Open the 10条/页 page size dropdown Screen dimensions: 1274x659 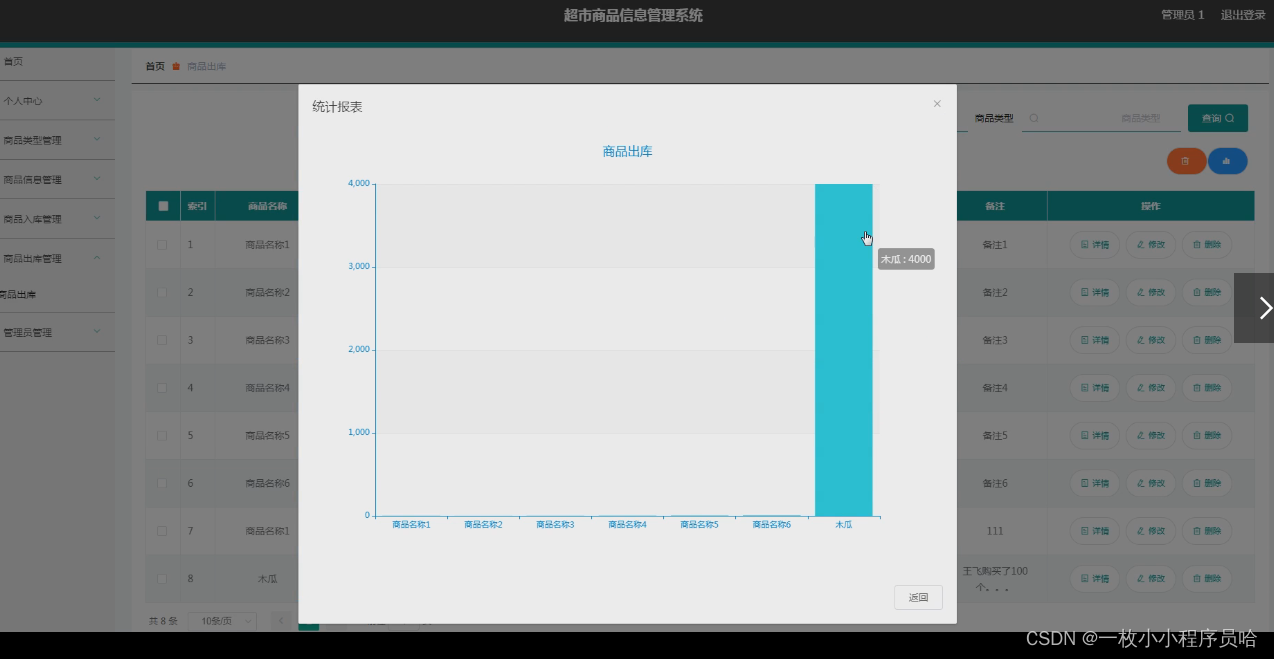point(222,621)
